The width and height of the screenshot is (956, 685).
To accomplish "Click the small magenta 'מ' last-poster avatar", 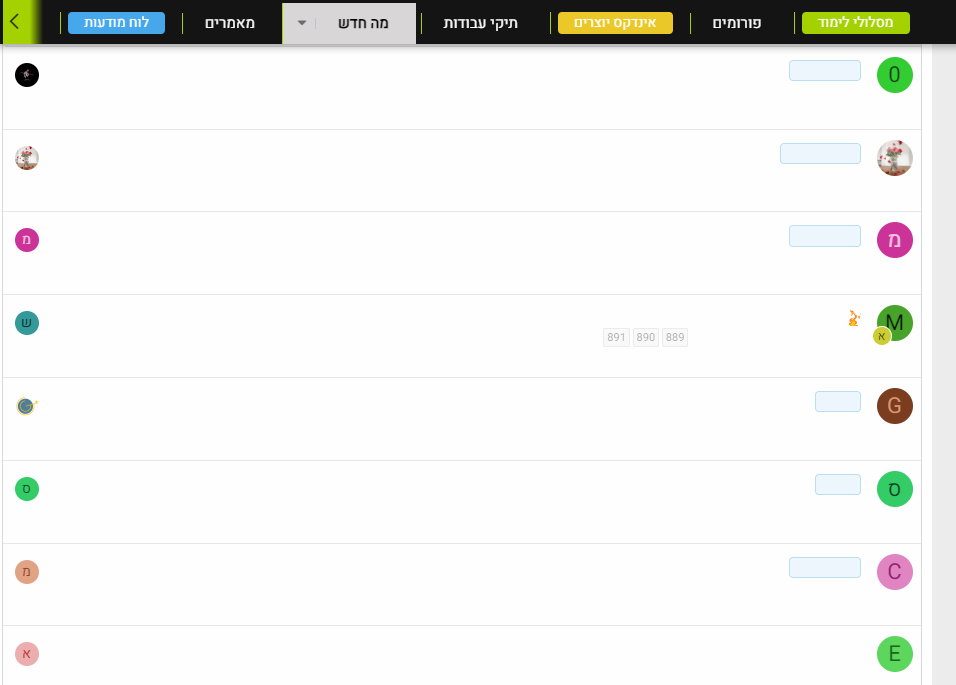I will tap(27, 240).
